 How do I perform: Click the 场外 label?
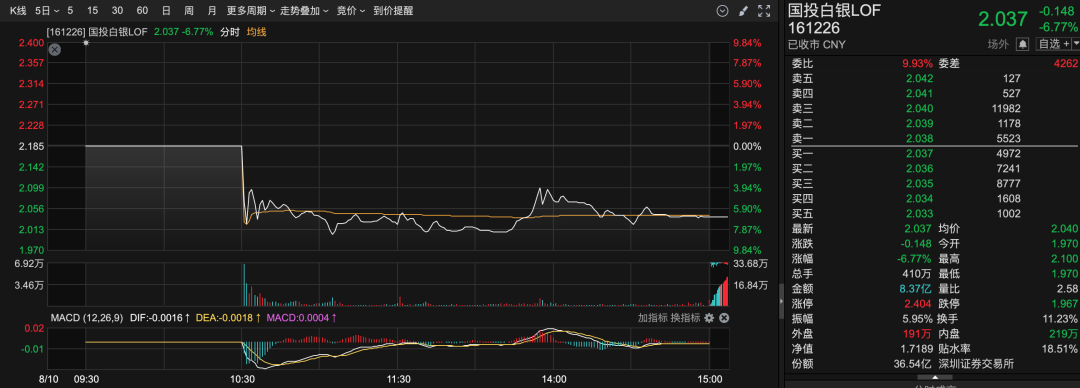(999, 44)
